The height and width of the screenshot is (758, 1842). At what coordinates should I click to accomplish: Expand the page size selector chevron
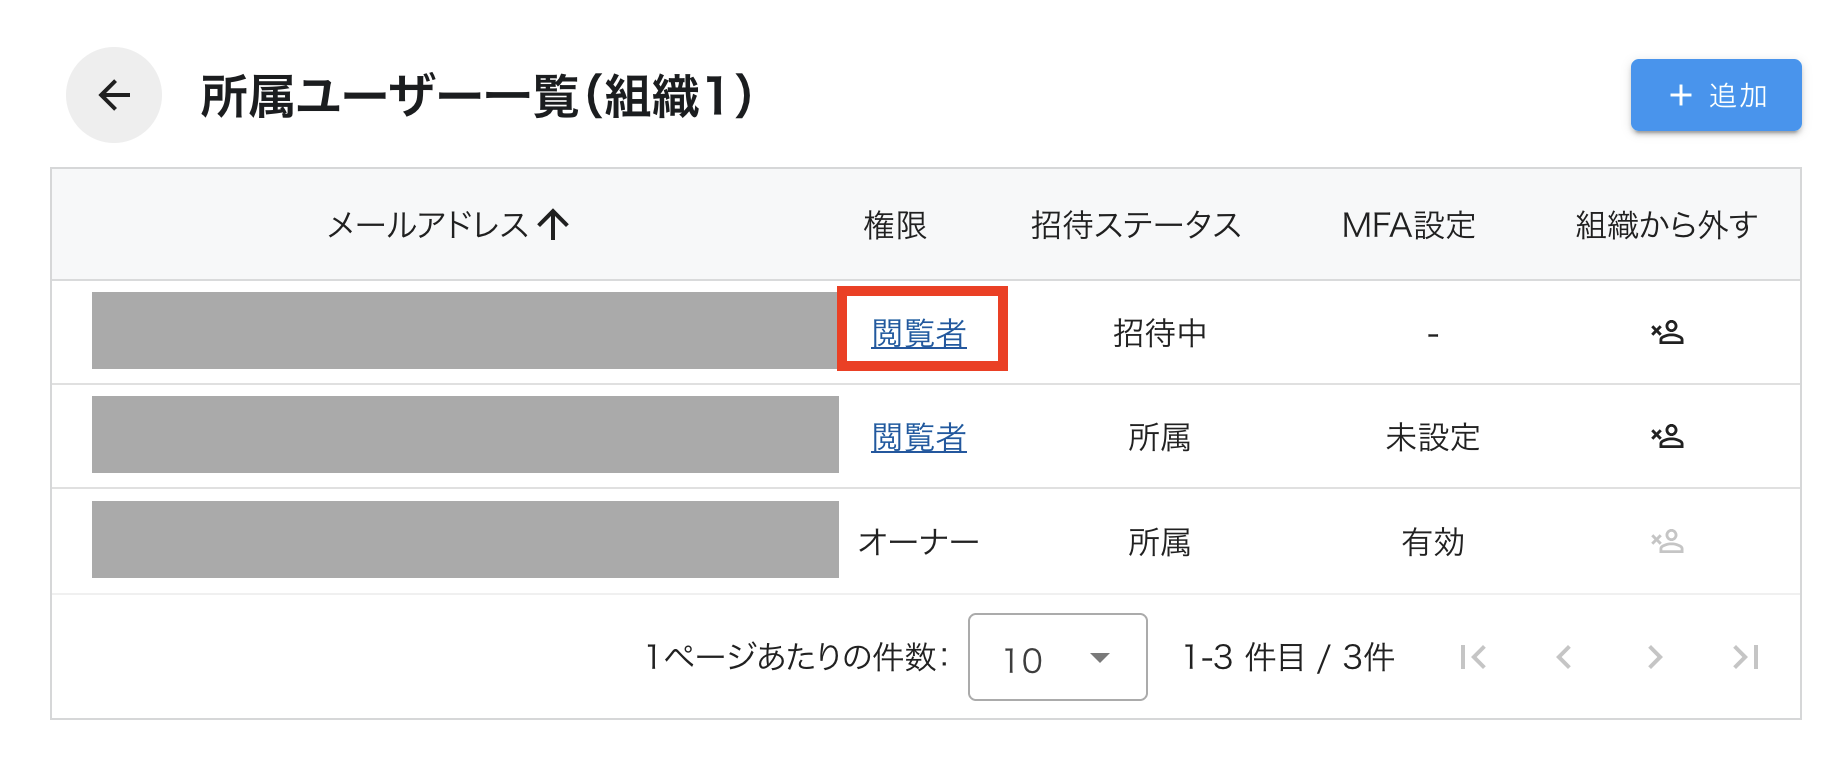(1100, 659)
